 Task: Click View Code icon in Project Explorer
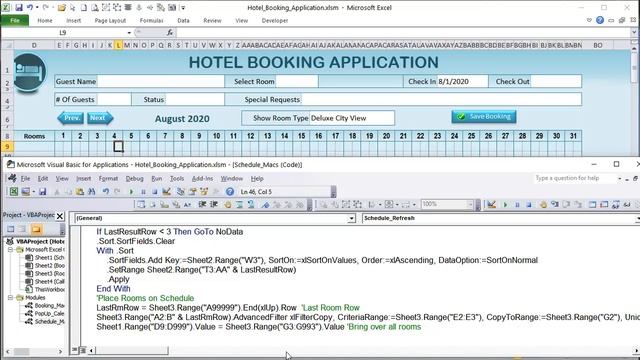click(11, 229)
